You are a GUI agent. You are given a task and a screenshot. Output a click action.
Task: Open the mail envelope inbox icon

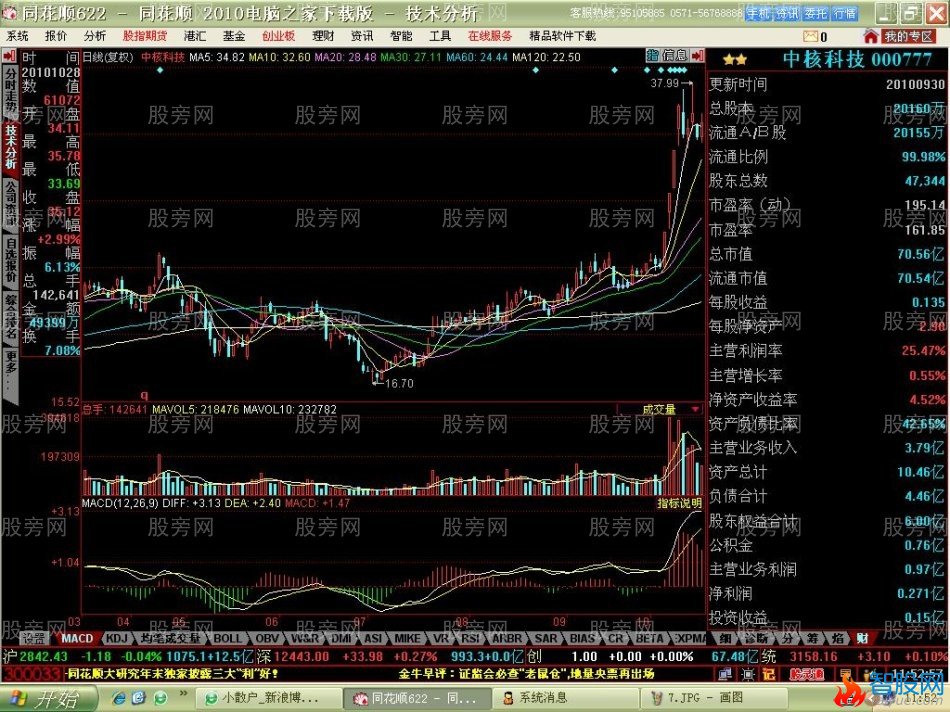pyautogui.click(x=811, y=37)
